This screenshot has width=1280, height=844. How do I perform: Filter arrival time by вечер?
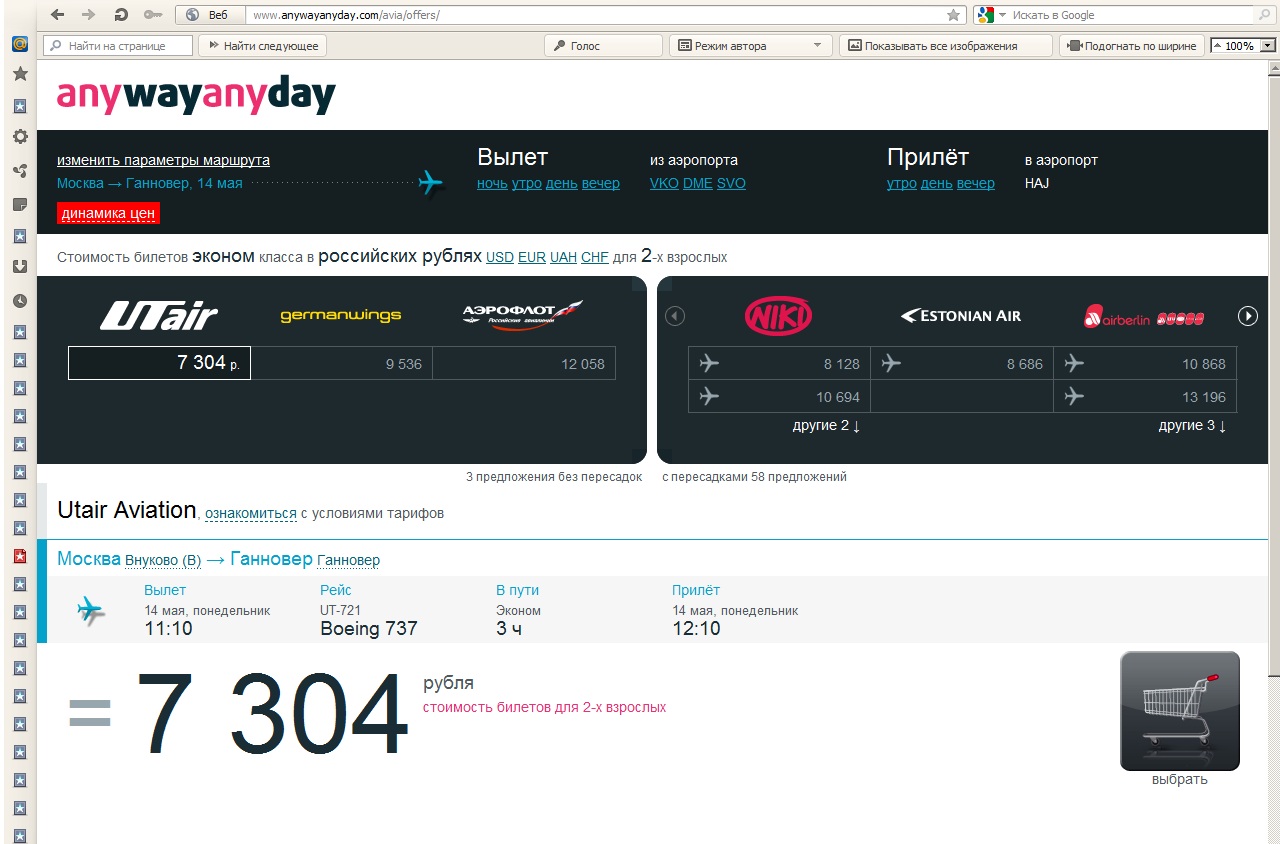976,184
